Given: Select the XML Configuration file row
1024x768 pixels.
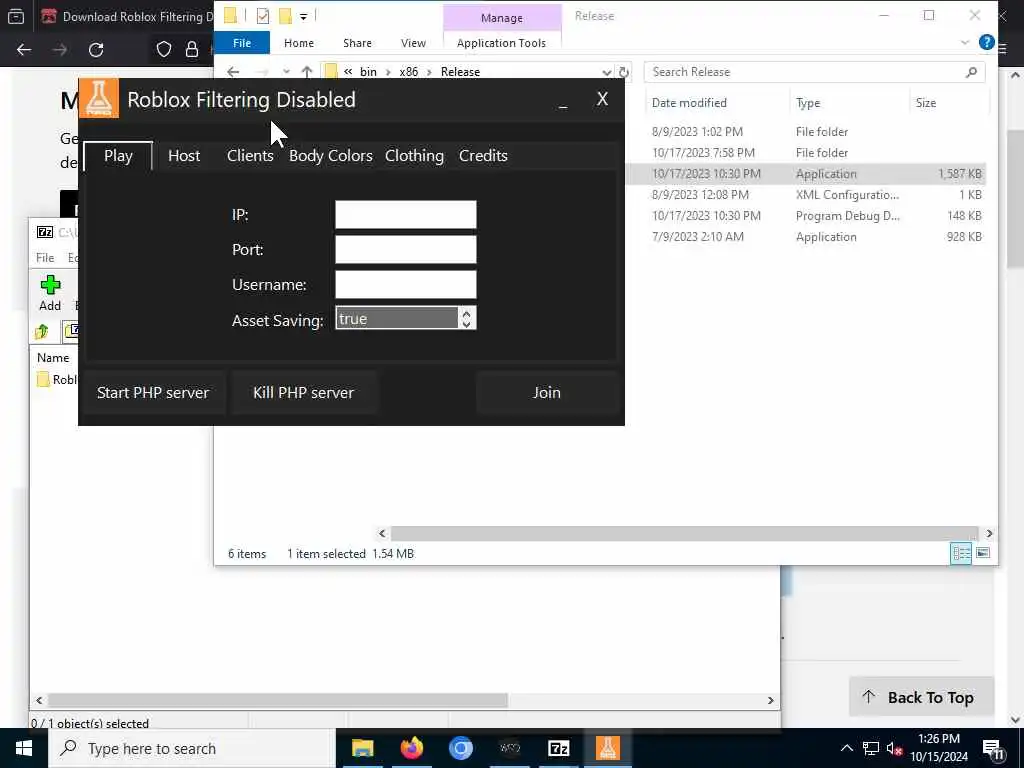Looking at the screenshot, I should 805,195.
